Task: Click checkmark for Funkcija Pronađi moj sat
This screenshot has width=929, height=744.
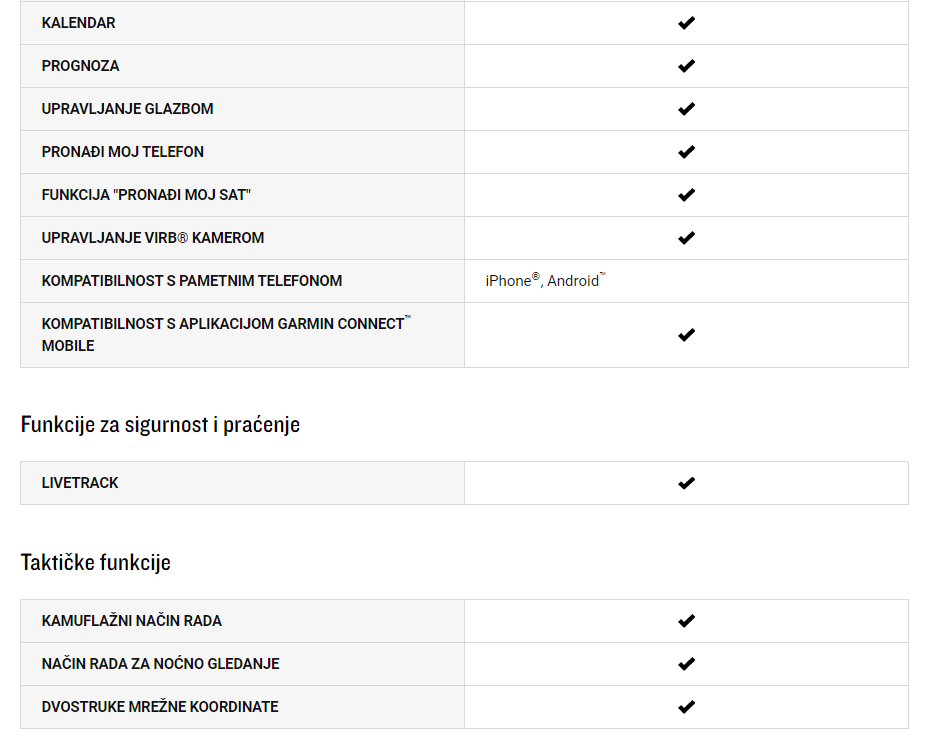Action: pos(686,195)
